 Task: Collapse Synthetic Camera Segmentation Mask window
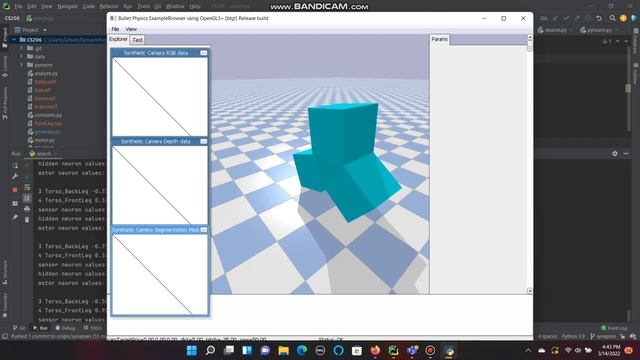pyautogui.click(x=203, y=230)
